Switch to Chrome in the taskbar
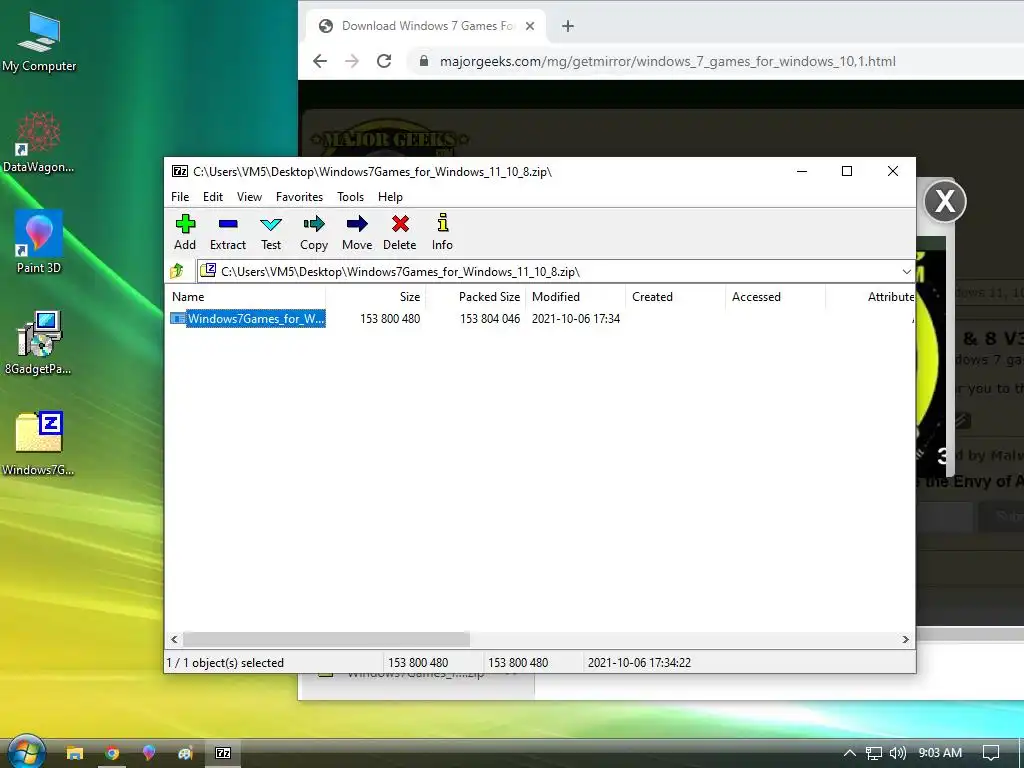The width and height of the screenshot is (1024, 768). [x=112, y=753]
